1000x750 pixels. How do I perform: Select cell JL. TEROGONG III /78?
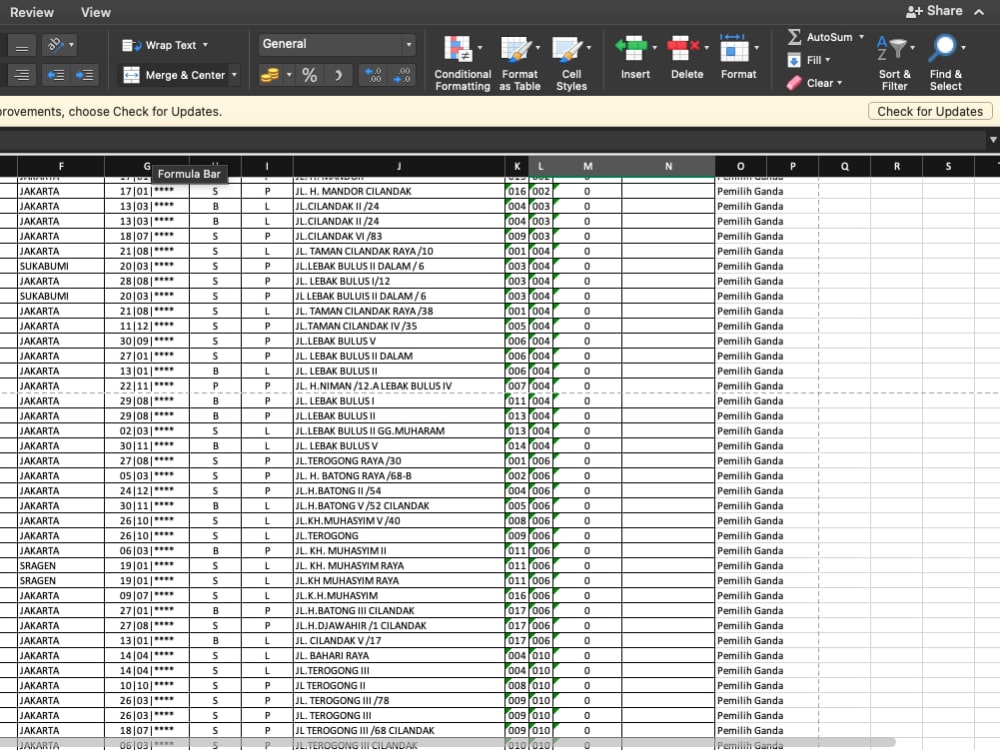pyautogui.click(x=399, y=700)
